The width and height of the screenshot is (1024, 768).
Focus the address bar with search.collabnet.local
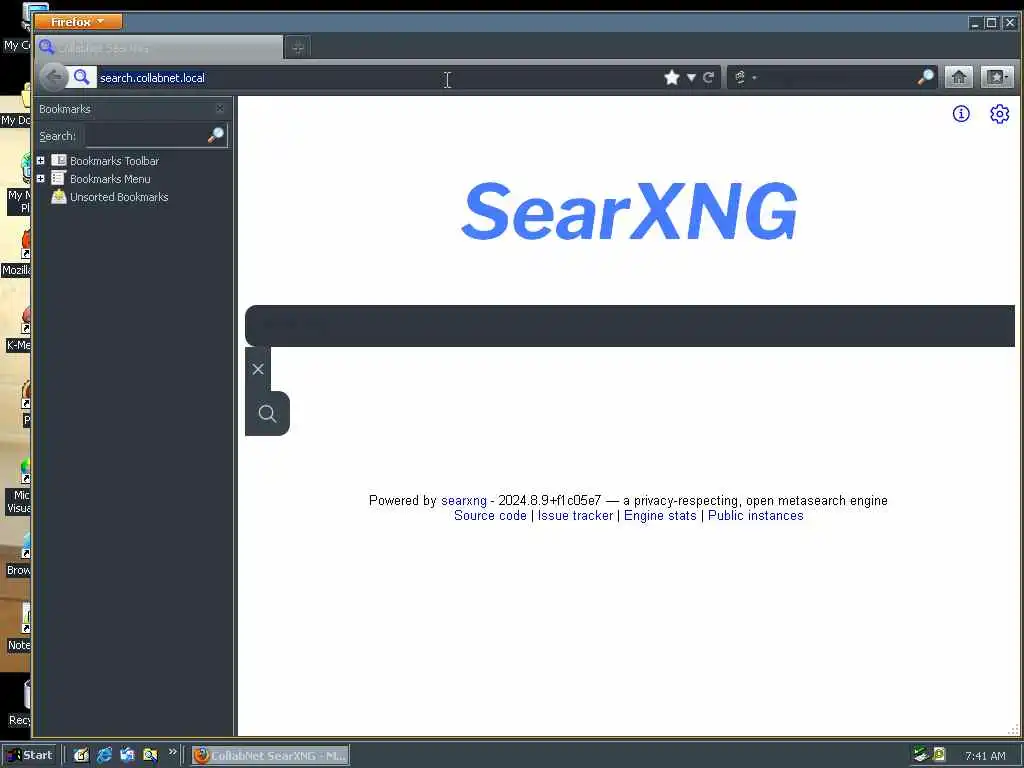point(377,78)
